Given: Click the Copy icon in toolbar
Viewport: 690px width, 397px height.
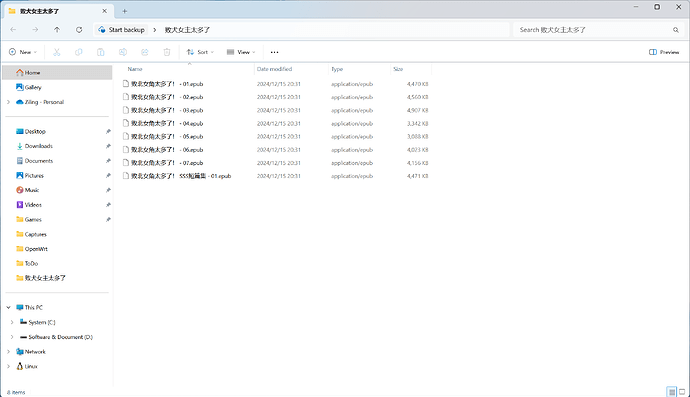Looking at the screenshot, I should click(79, 52).
